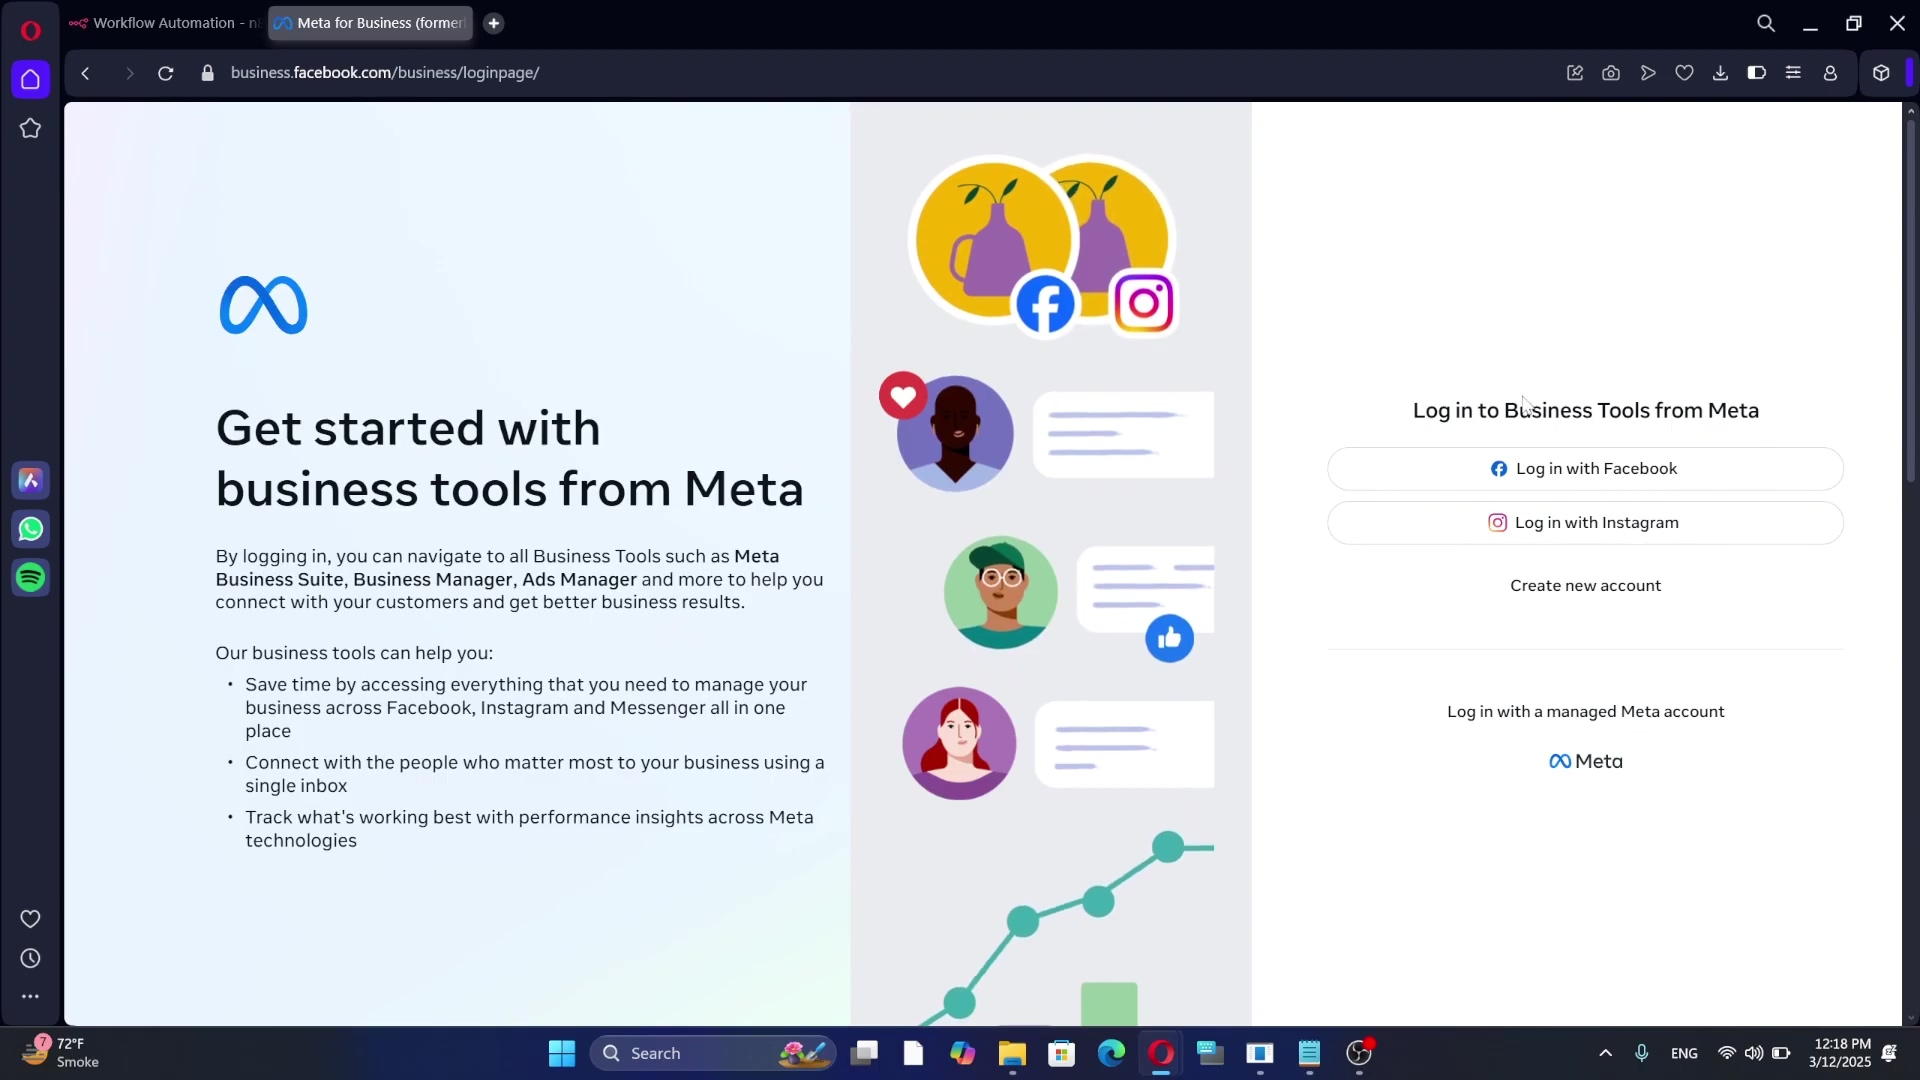Open the notification bell in tray

pyautogui.click(x=1890, y=1053)
